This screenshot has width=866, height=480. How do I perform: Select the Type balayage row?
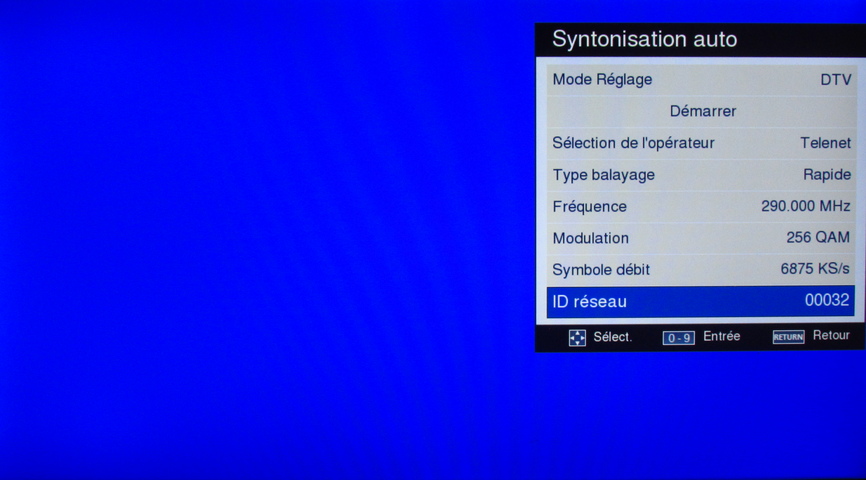(701, 175)
